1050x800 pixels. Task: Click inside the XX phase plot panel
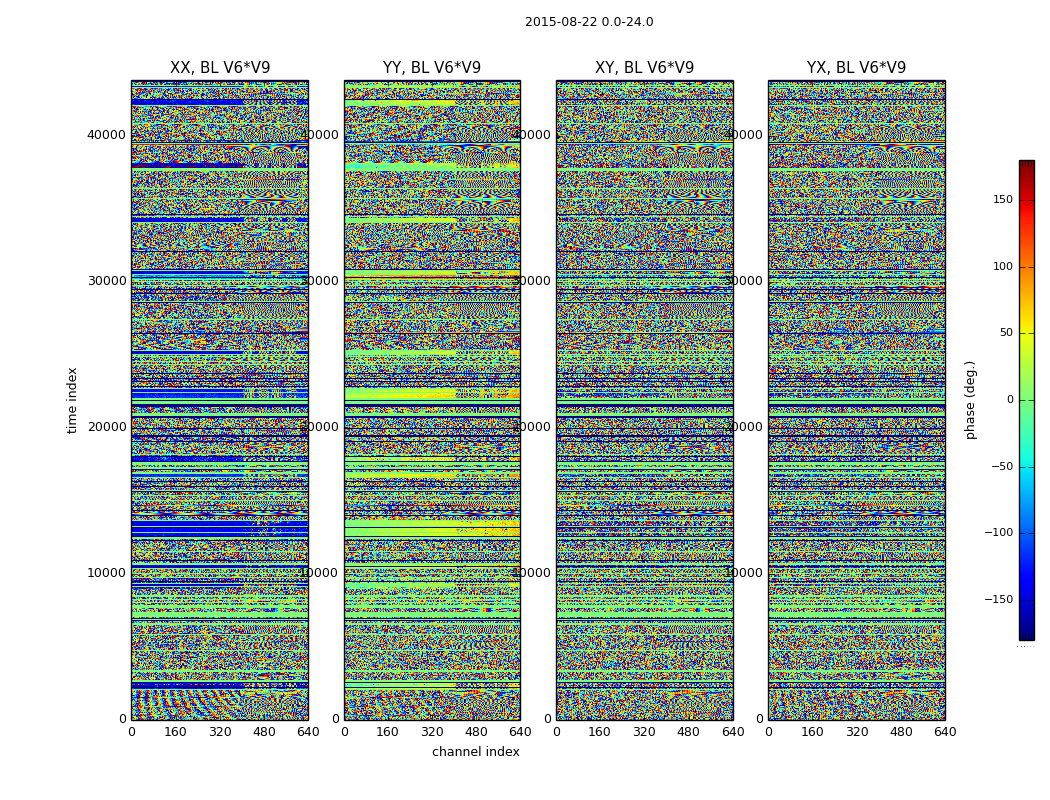pos(220,400)
